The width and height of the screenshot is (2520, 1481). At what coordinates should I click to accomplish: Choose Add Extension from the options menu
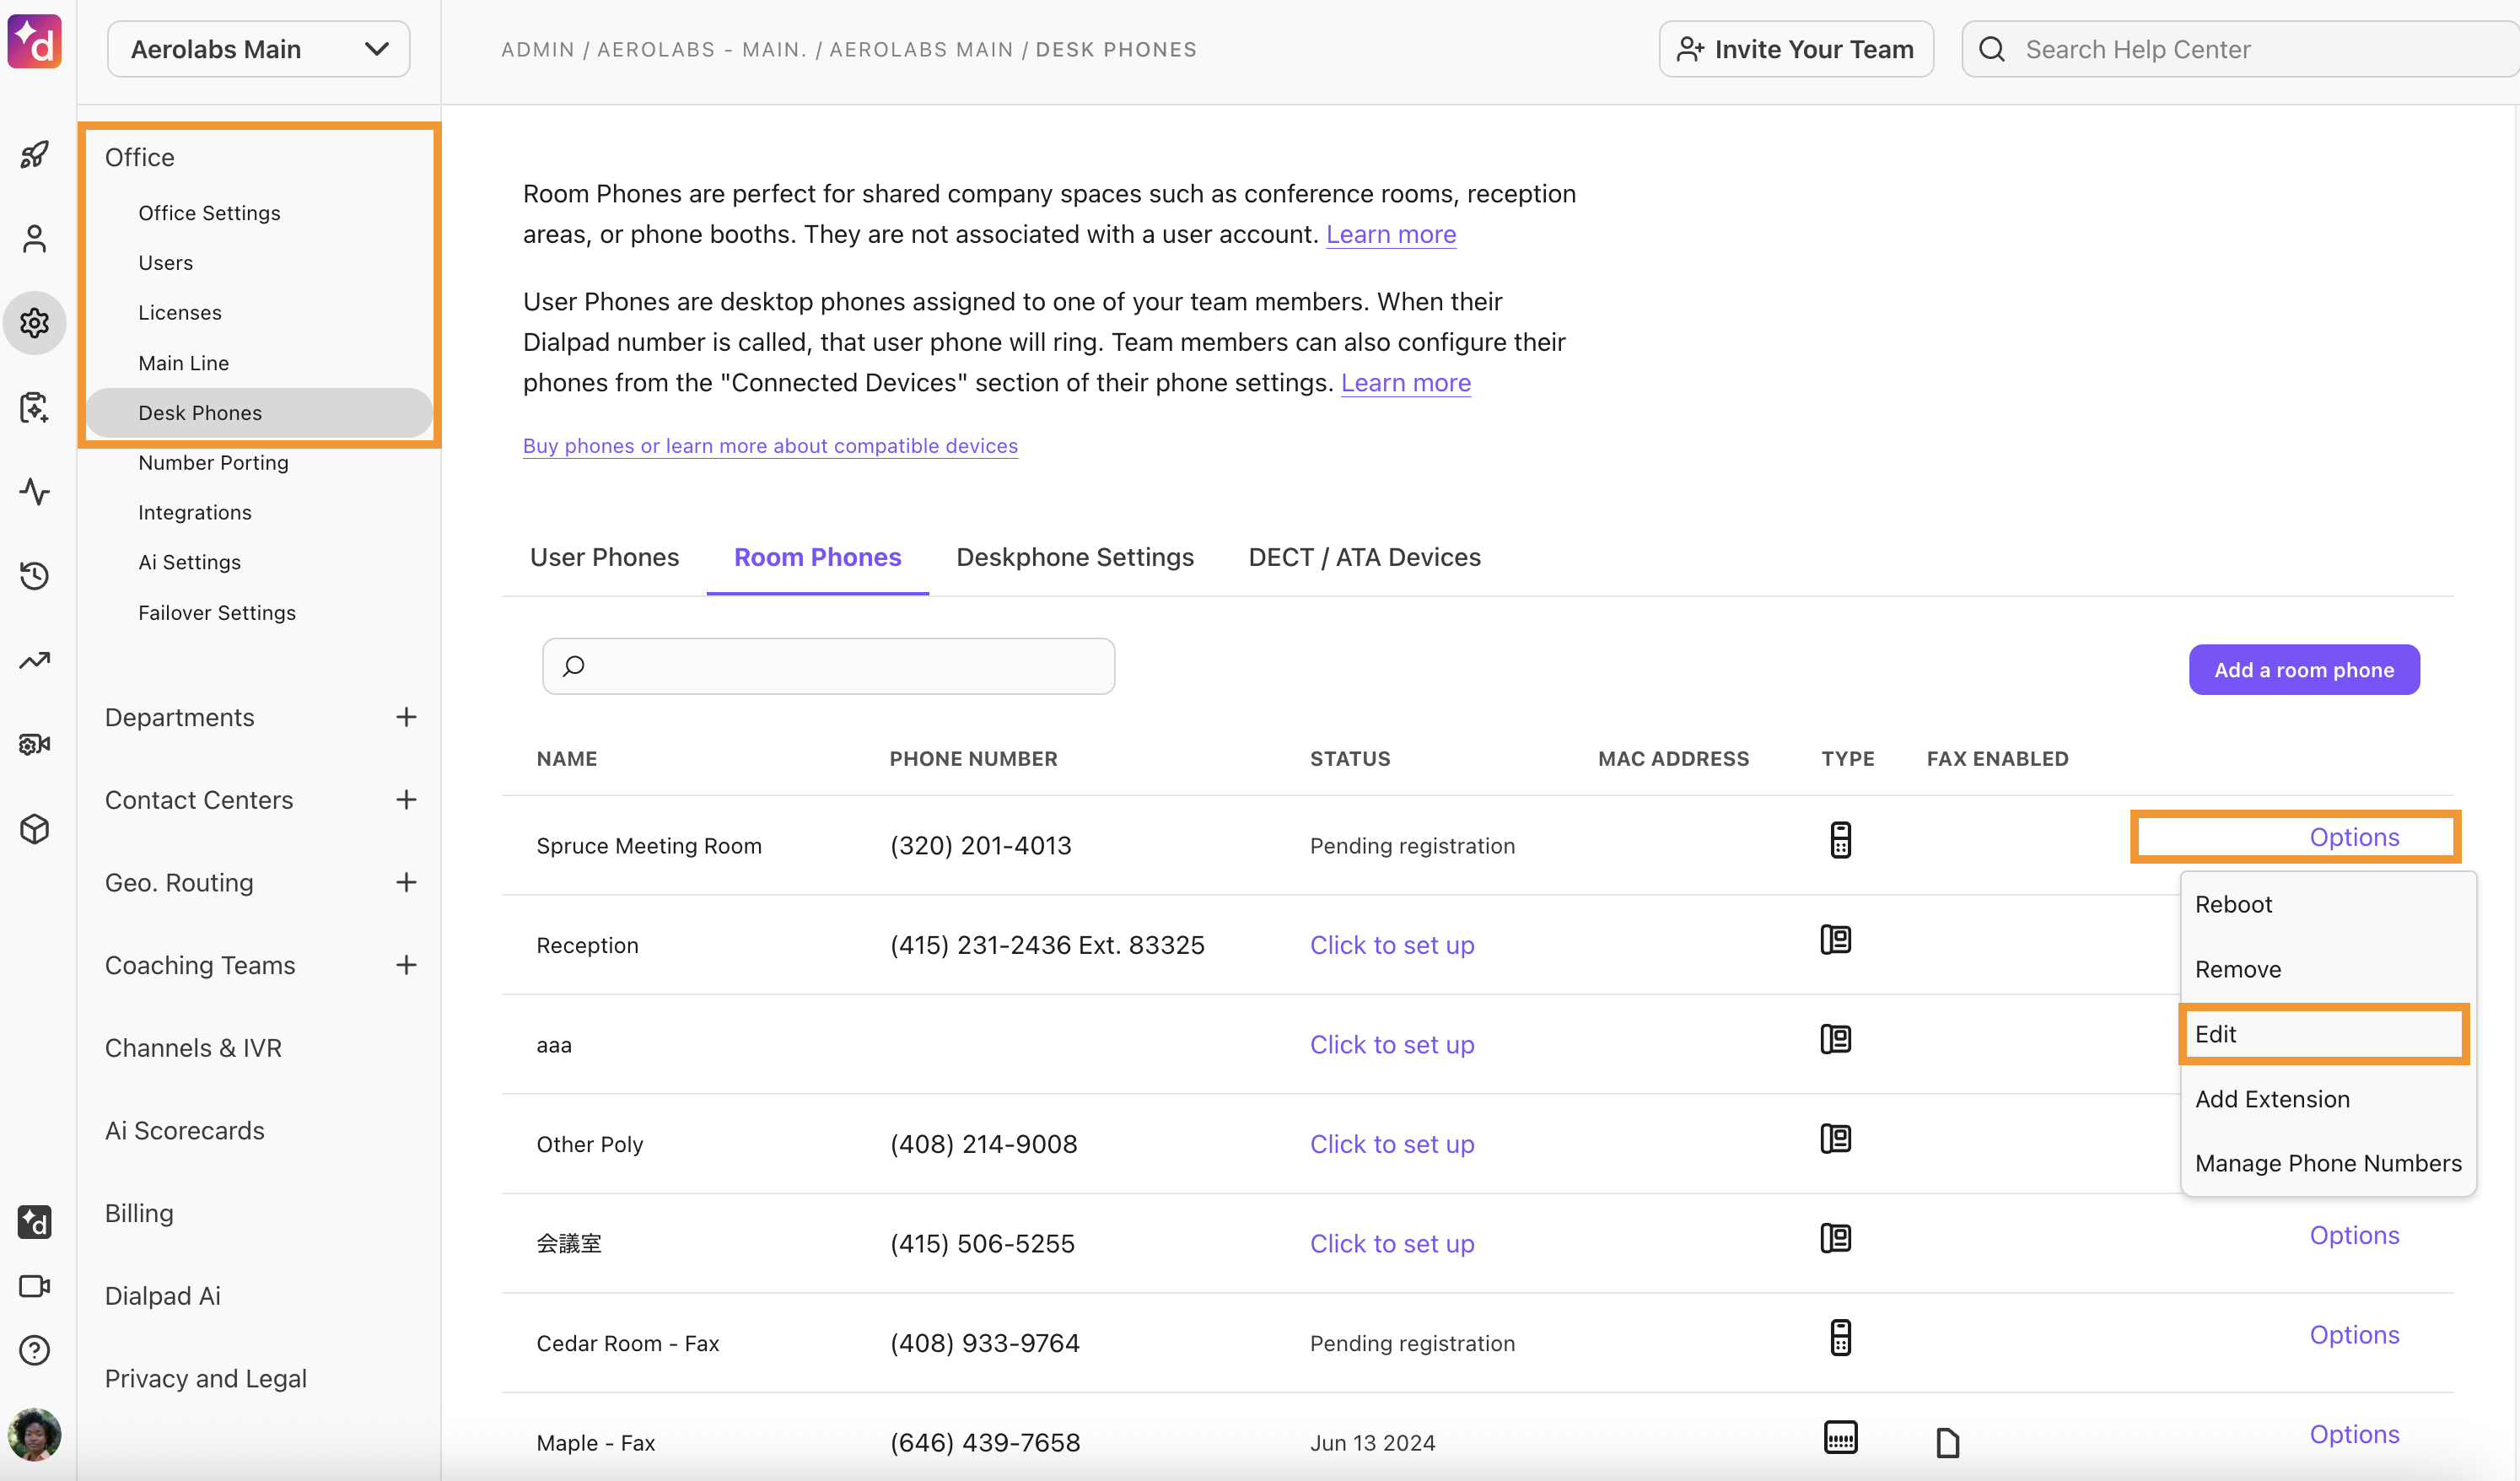click(2328, 1099)
